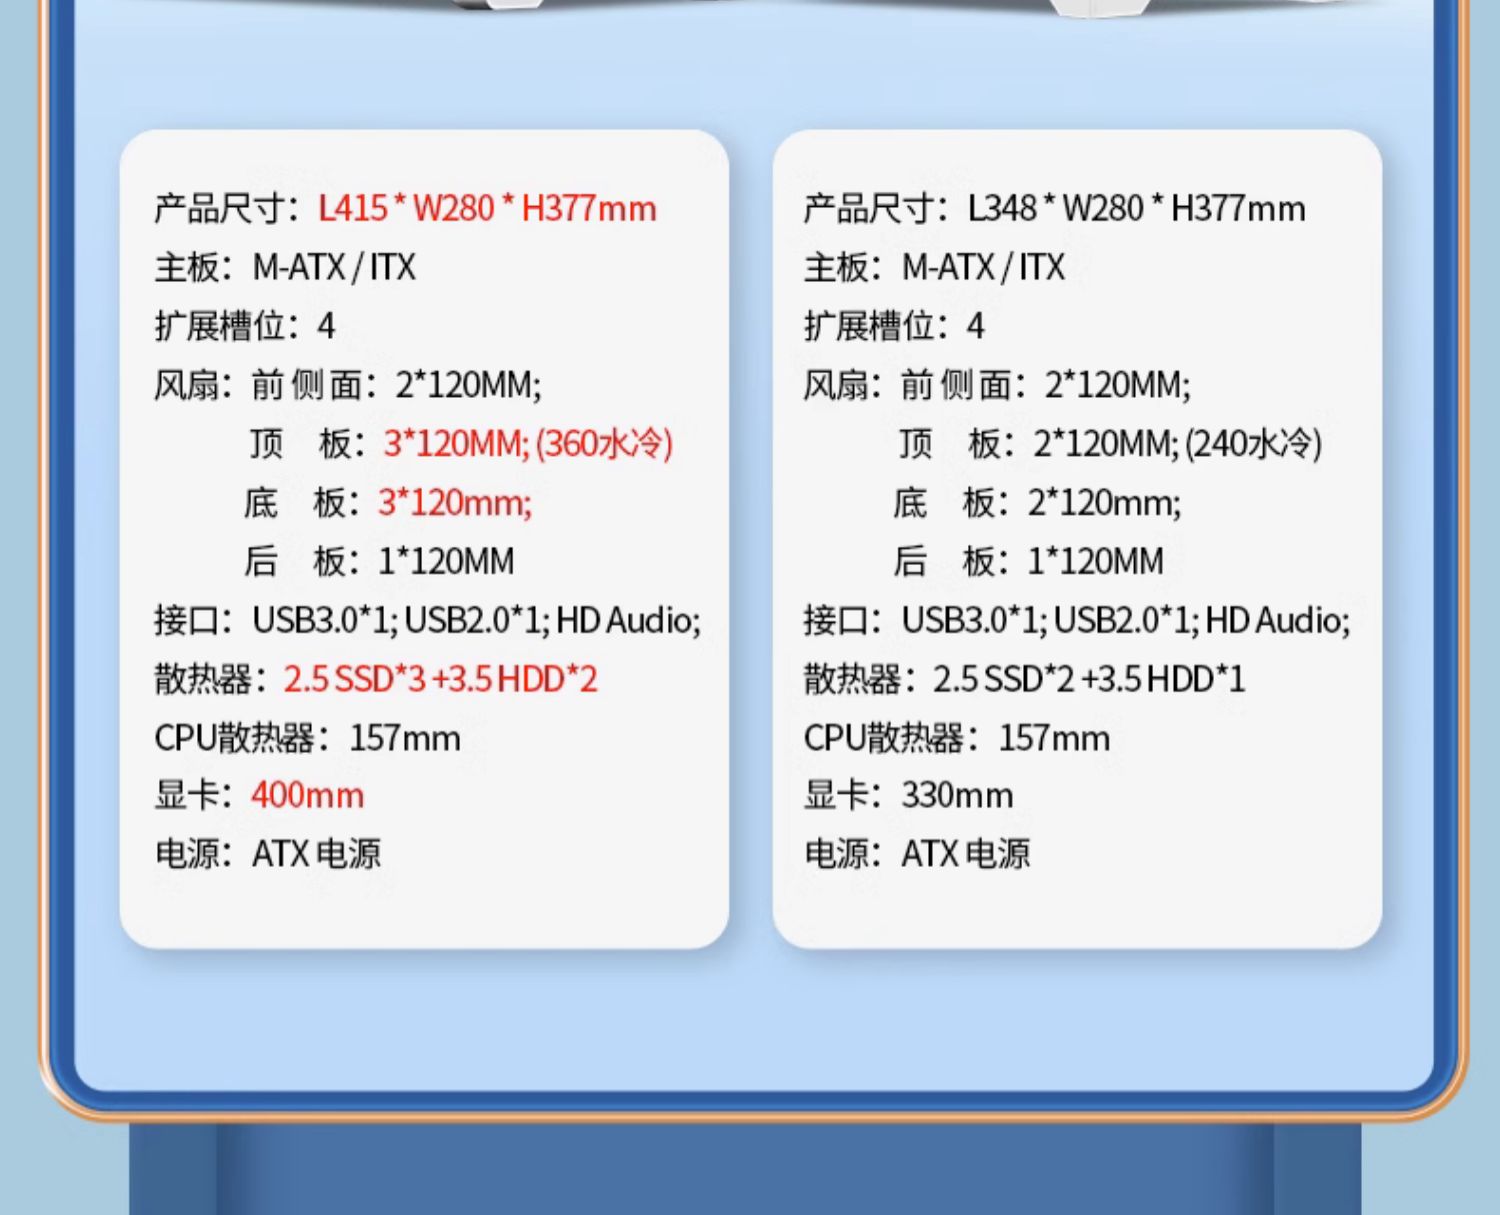Click 主板 M-ATX / ITX in left card
This screenshot has height=1215, width=1500.
[x=285, y=267]
